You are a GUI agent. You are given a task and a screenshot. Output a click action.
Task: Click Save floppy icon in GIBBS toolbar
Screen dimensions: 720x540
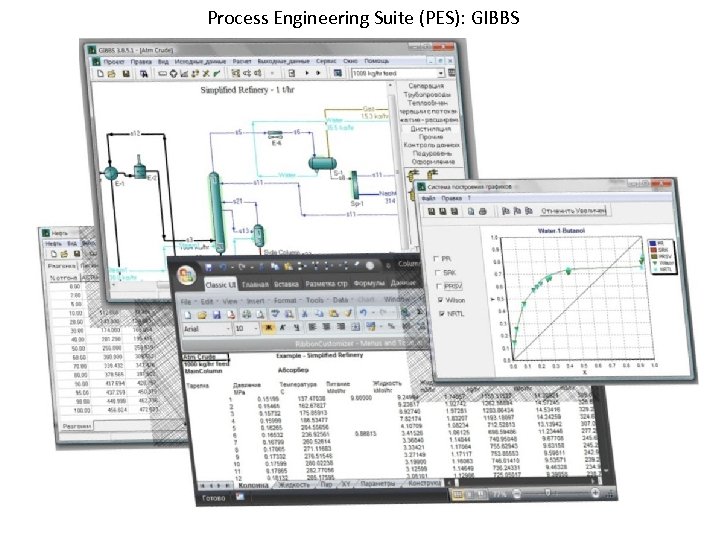(126, 73)
